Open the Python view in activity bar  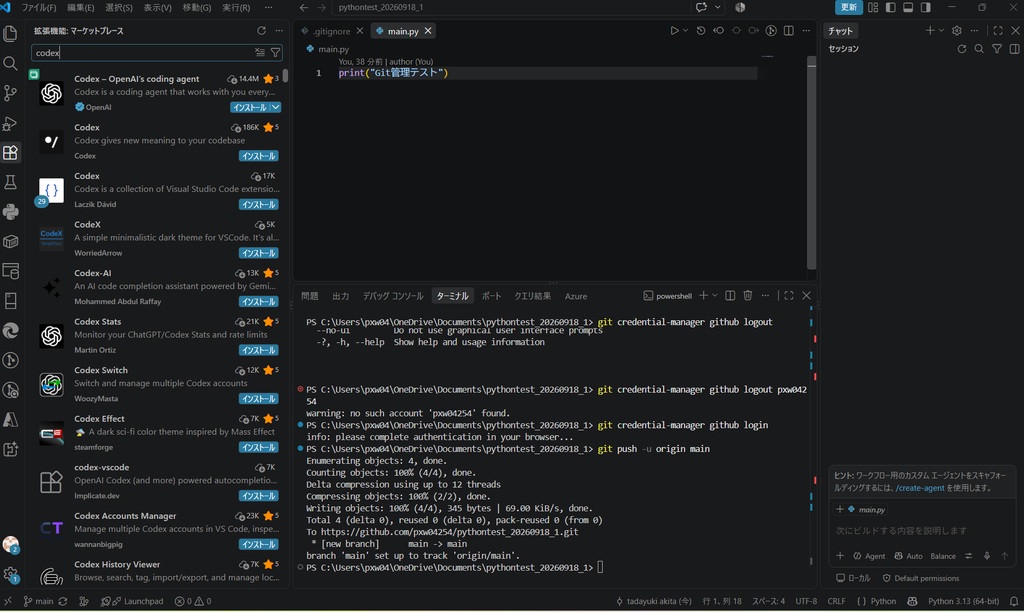pyautogui.click(x=10, y=212)
